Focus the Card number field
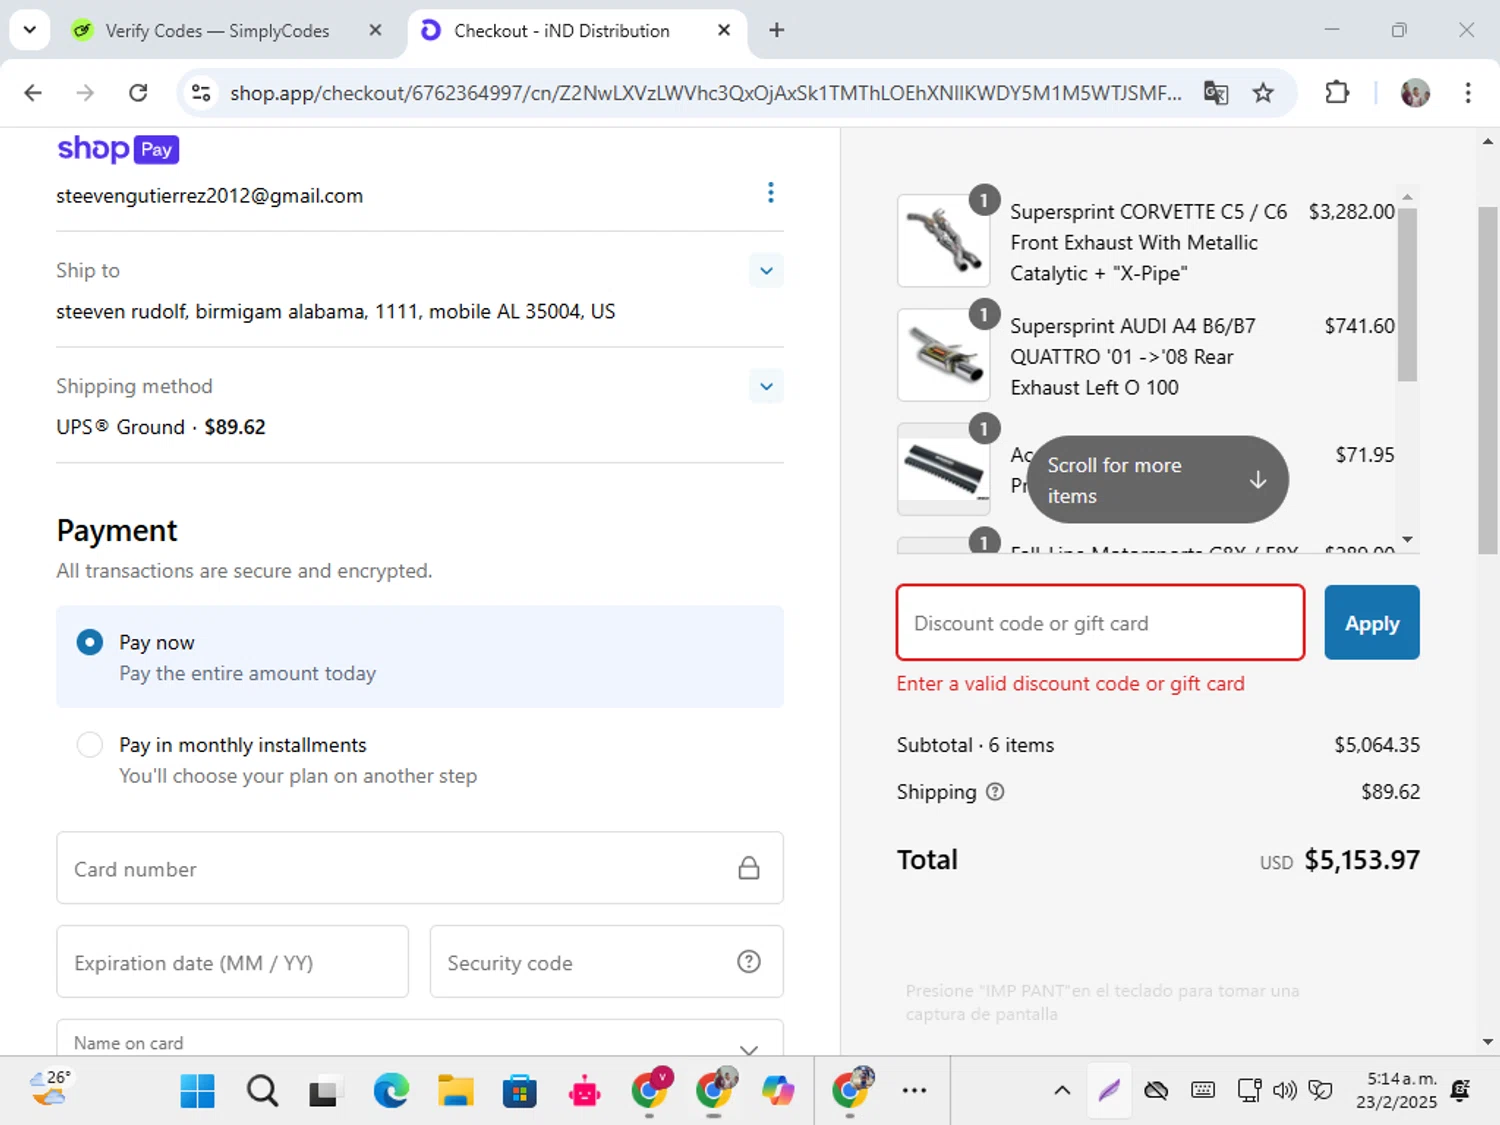Viewport: 1500px width, 1125px height. point(420,868)
